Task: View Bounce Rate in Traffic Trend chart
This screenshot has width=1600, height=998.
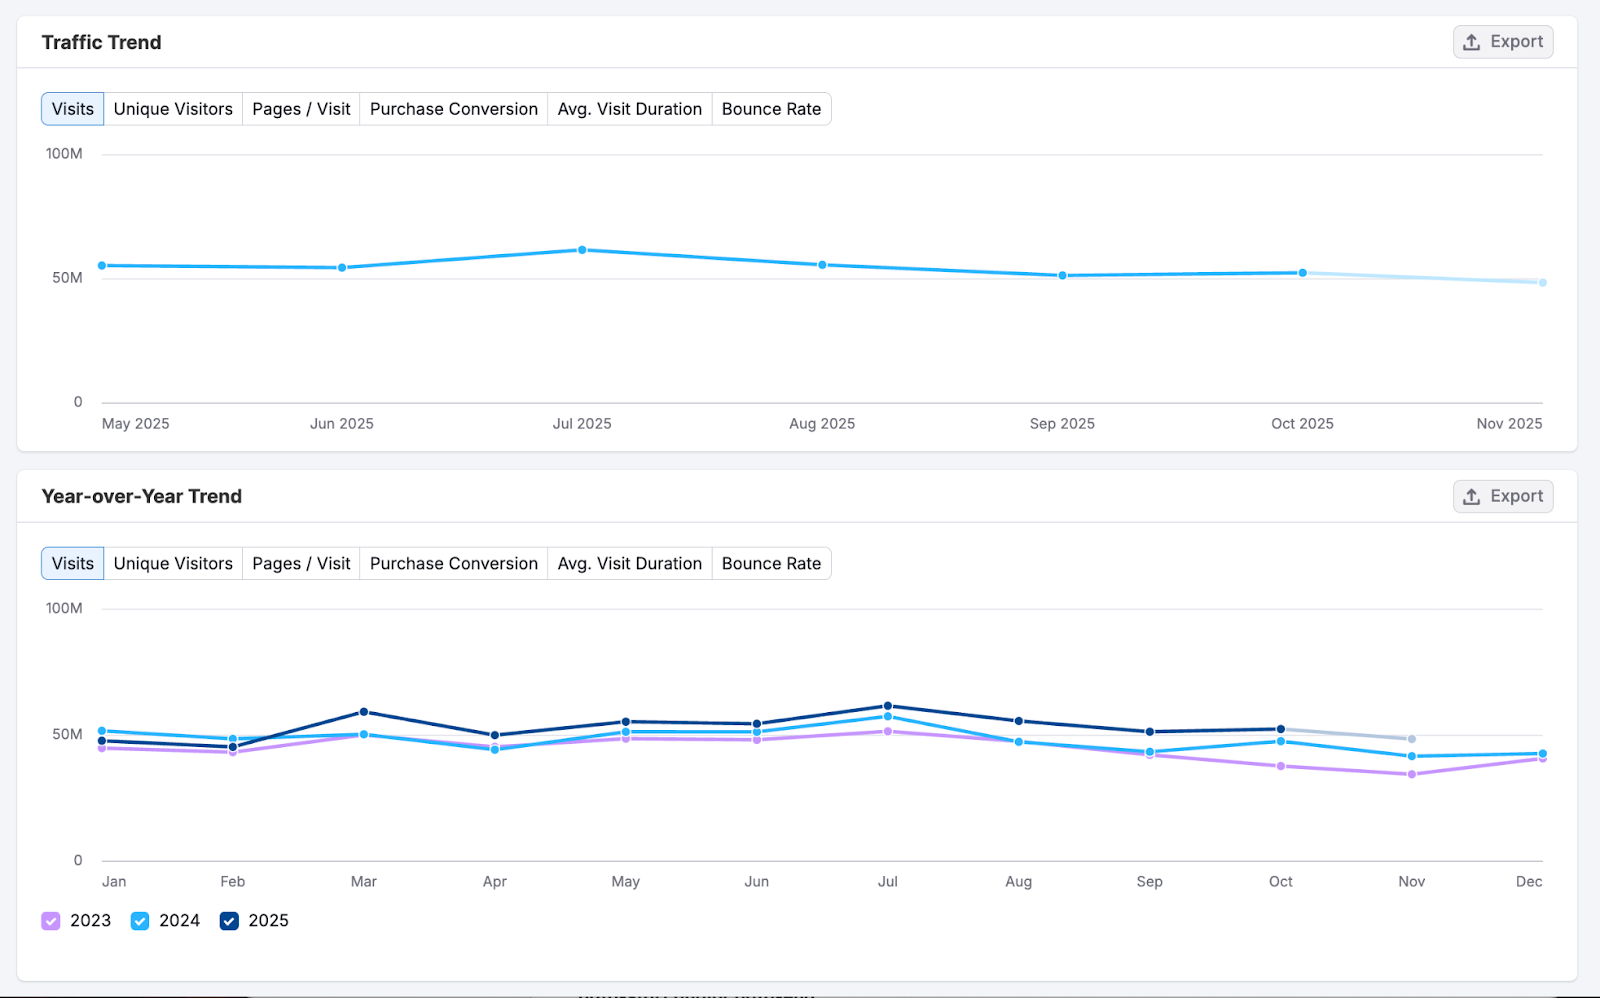Action: (x=771, y=108)
